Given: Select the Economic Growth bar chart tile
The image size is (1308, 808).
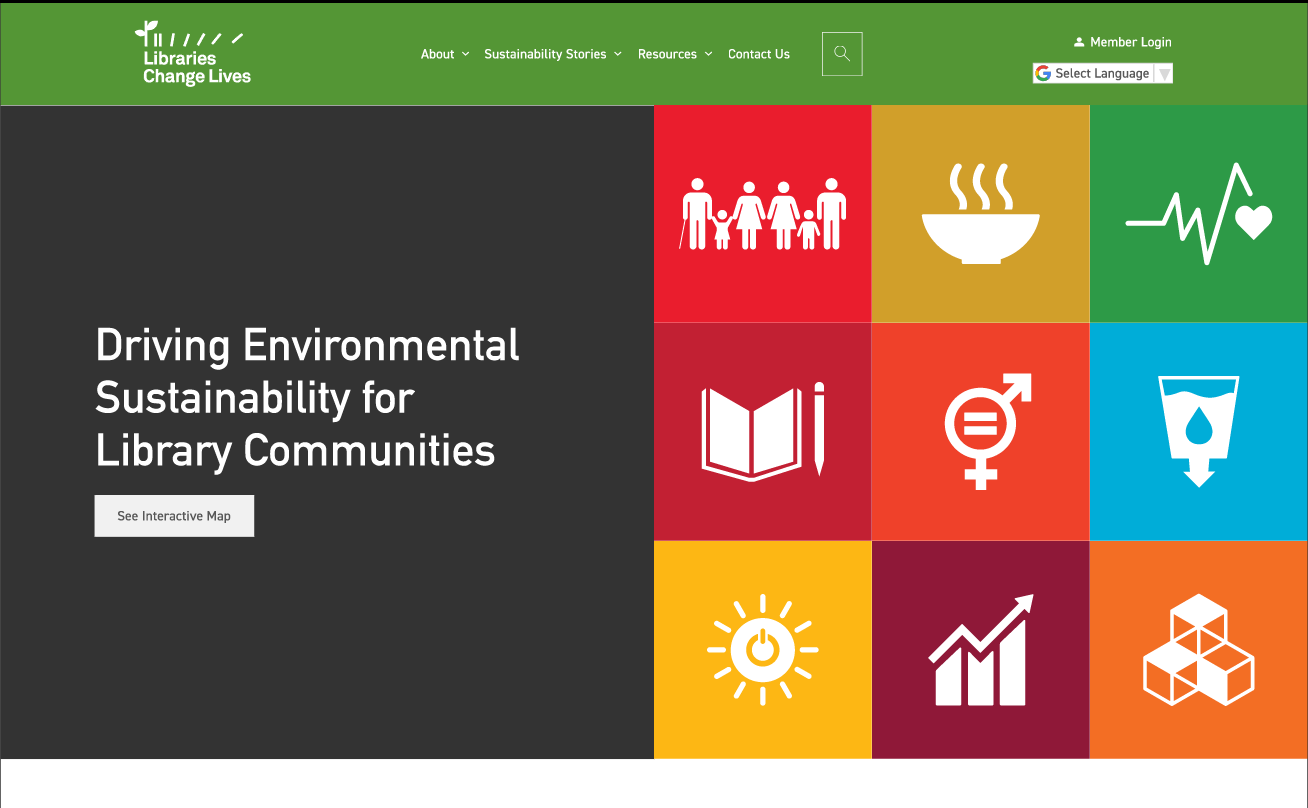Looking at the screenshot, I should (980, 649).
